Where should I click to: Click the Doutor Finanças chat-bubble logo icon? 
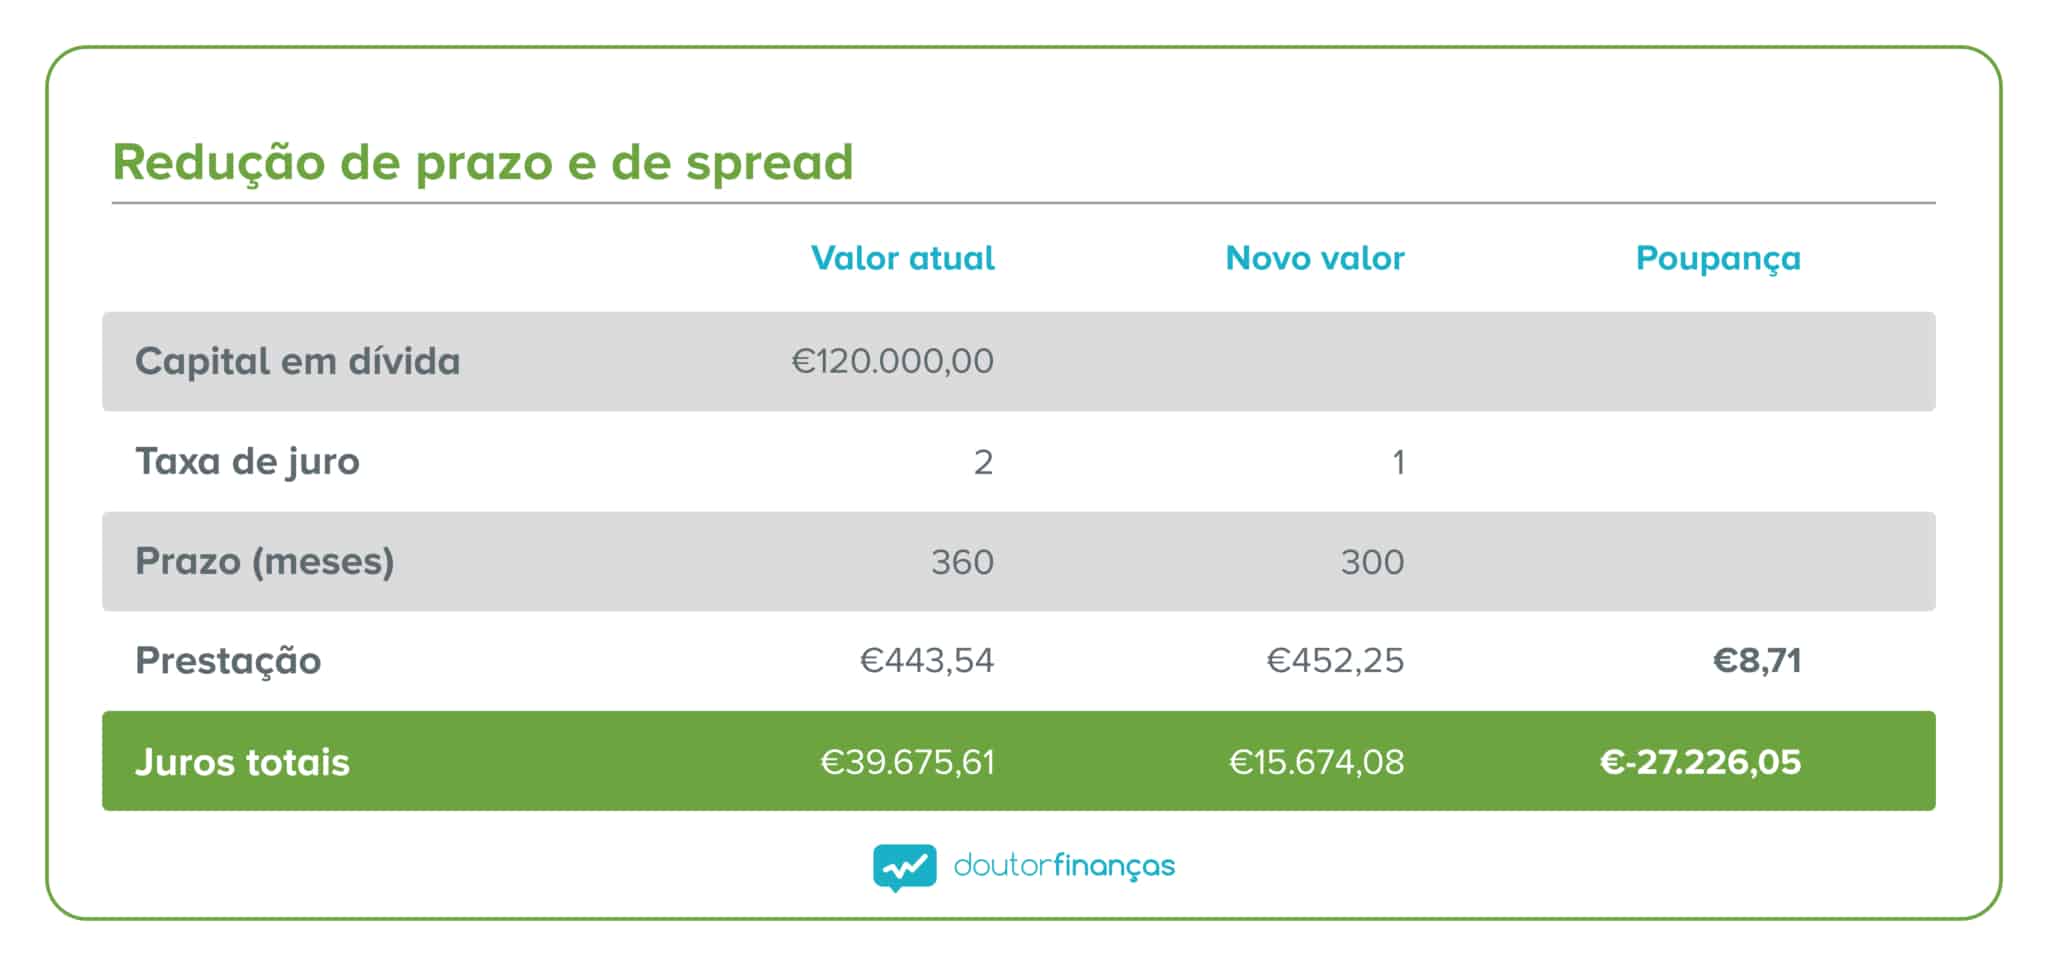click(x=904, y=866)
